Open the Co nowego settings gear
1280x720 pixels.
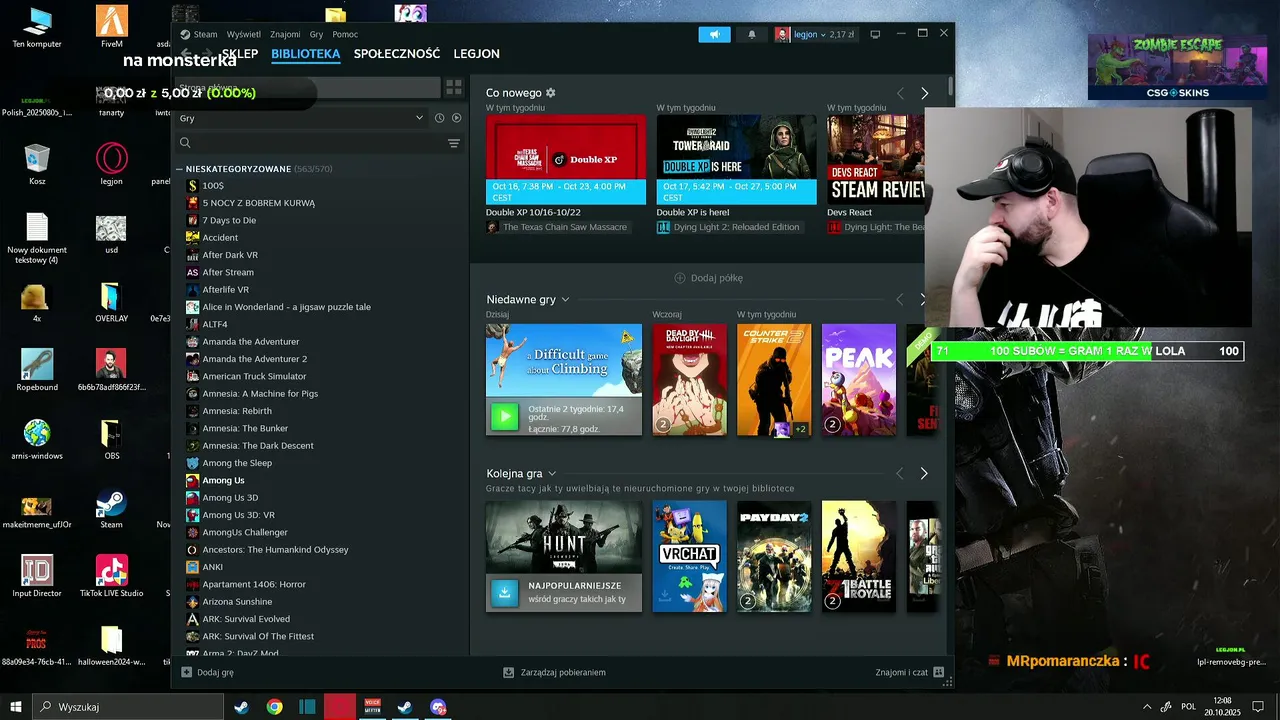[x=550, y=93]
